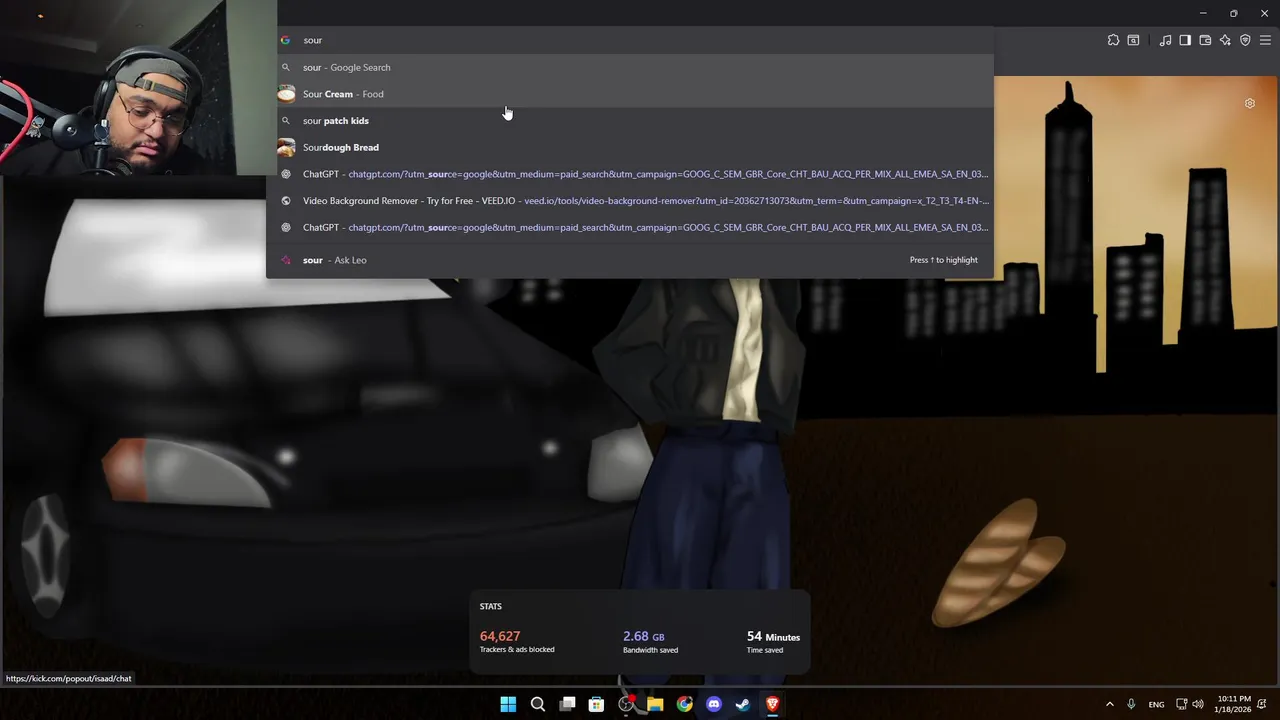This screenshot has height=720, width=1280.
Task: Open the Windows Start button
Action: pos(508,704)
